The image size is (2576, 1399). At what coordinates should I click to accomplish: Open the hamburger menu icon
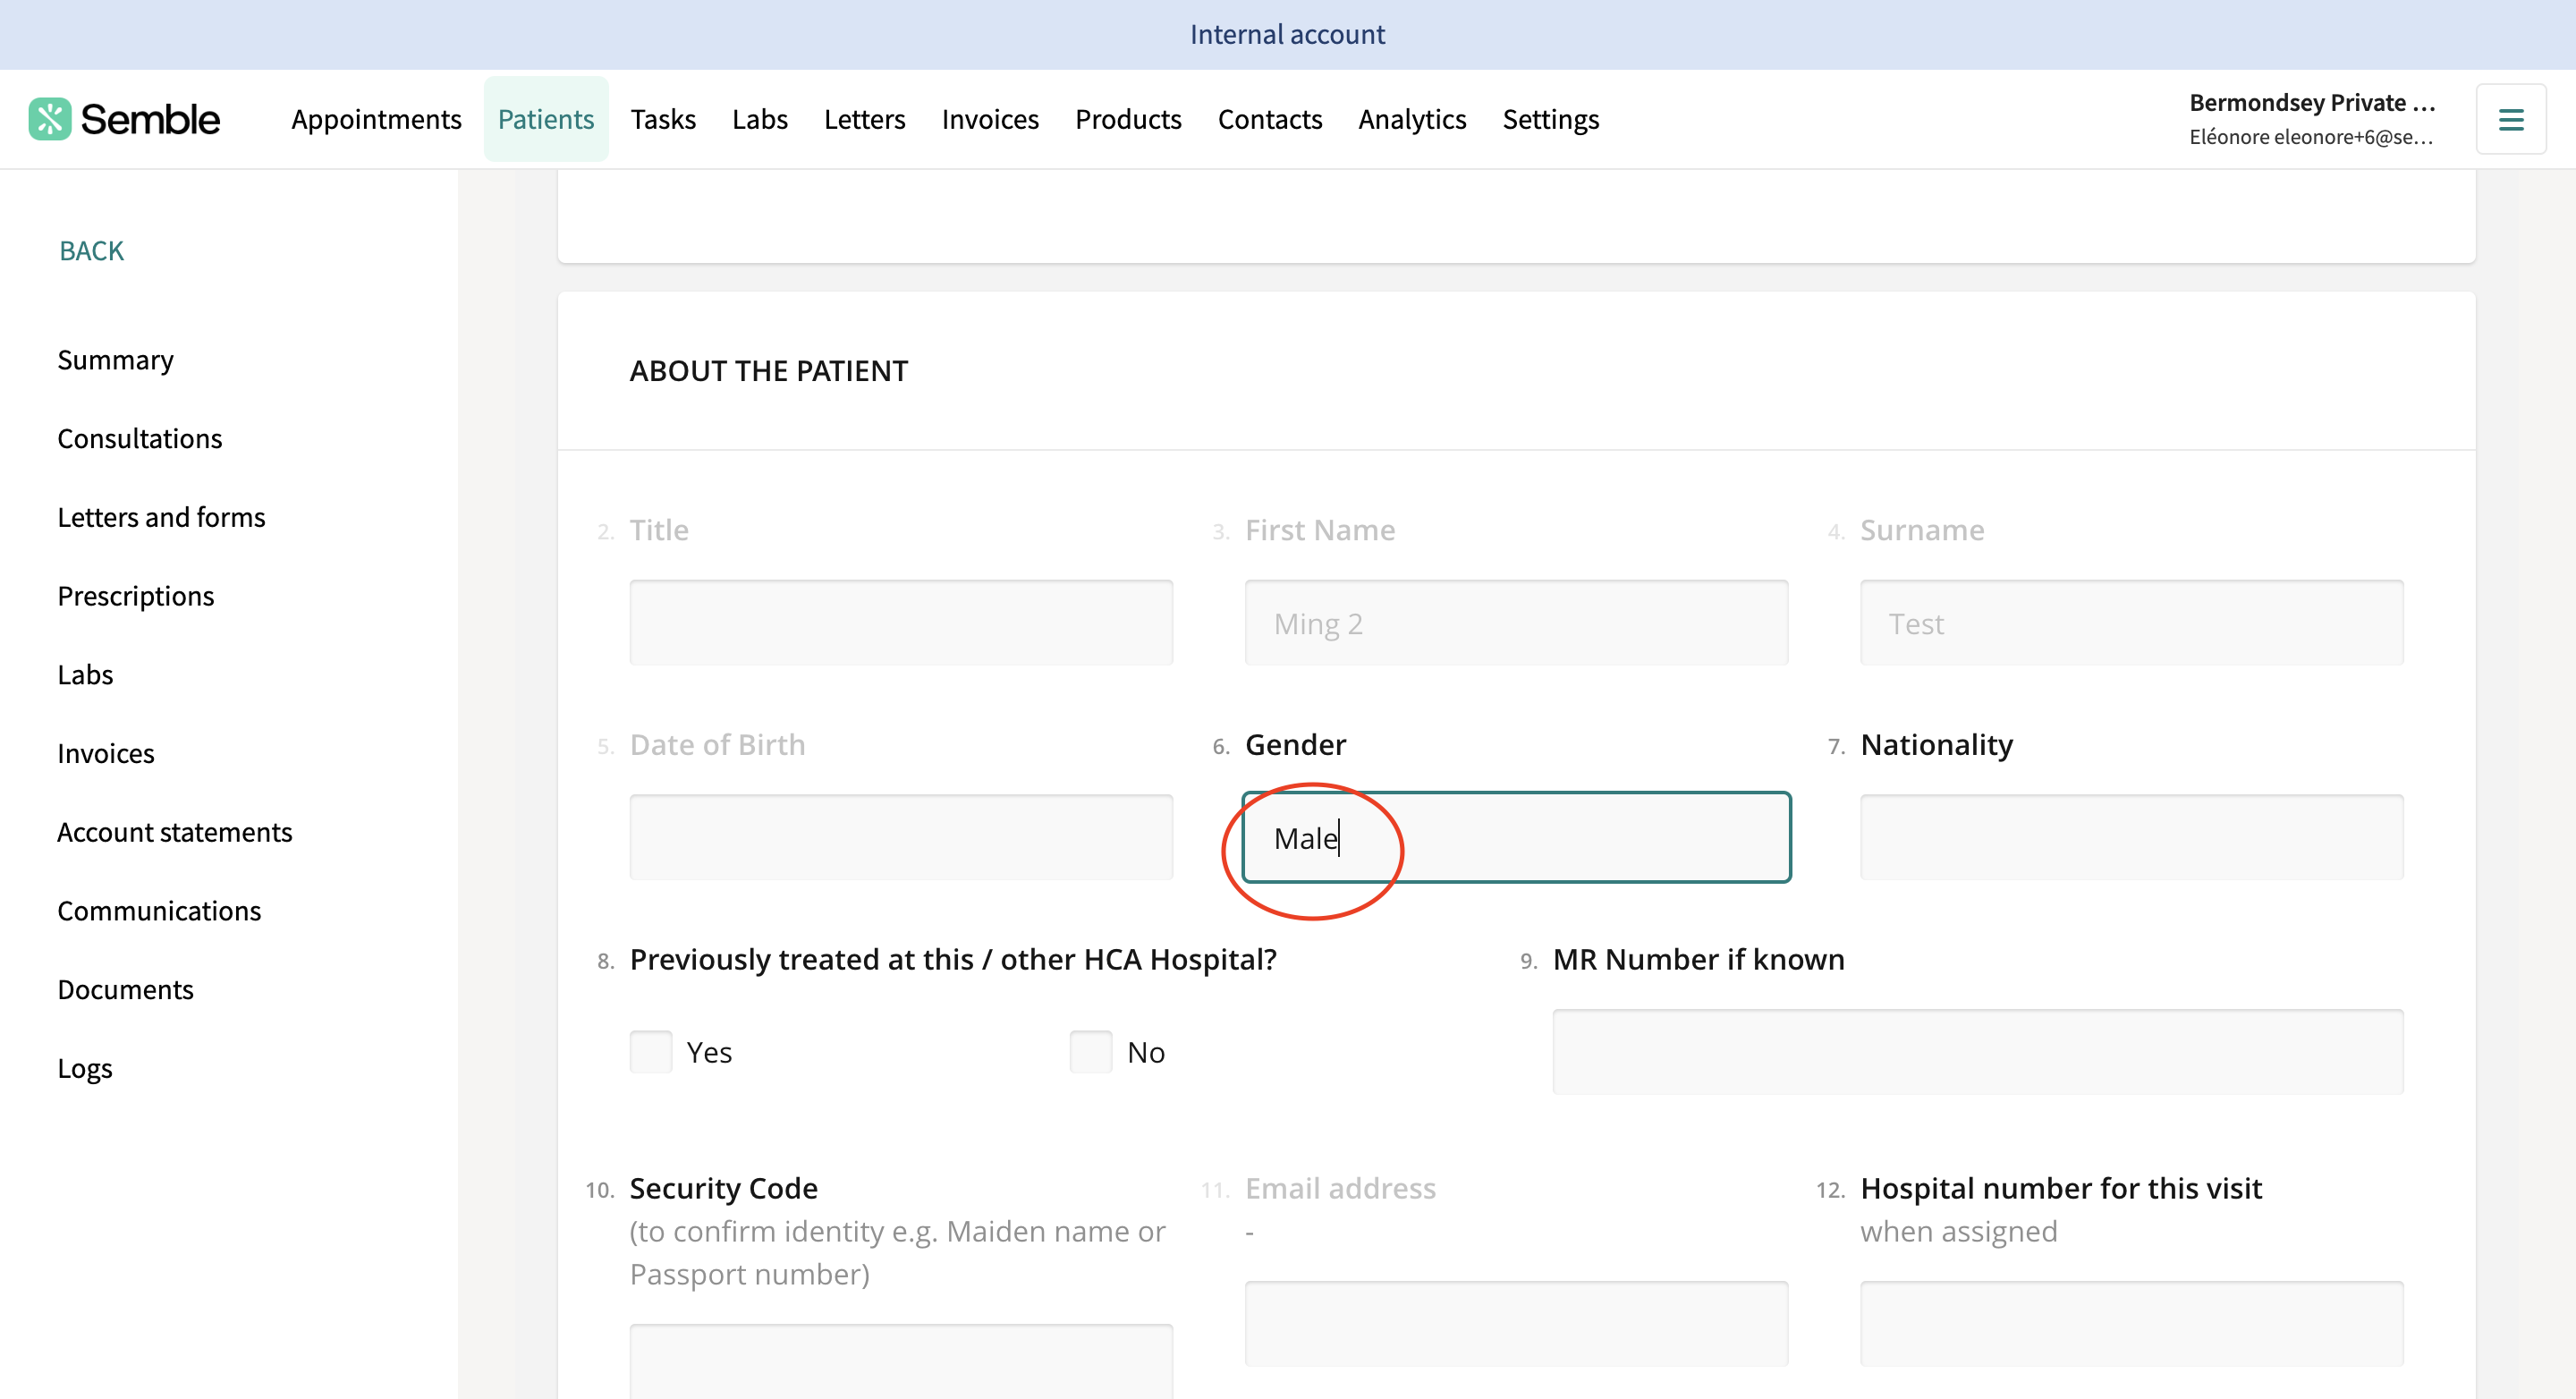(2510, 120)
